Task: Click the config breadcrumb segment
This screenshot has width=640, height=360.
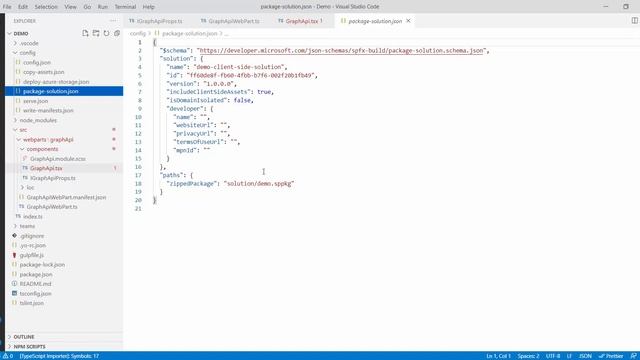Action: 138,33
